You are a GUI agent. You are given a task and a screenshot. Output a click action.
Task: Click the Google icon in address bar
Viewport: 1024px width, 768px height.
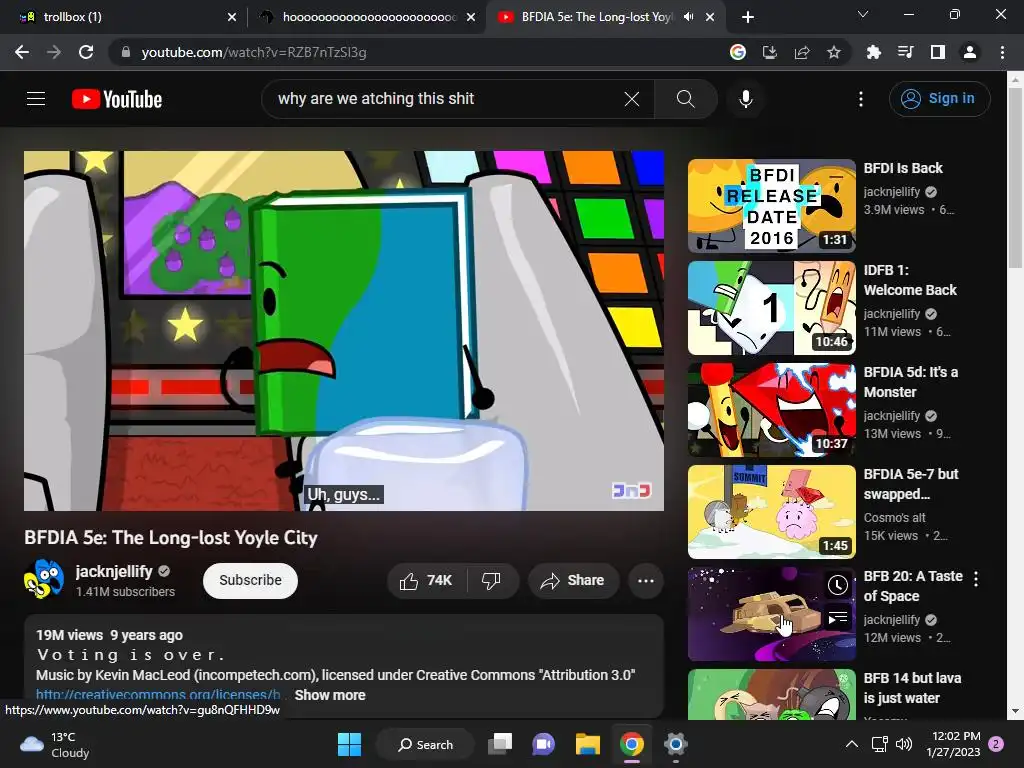(738, 52)
